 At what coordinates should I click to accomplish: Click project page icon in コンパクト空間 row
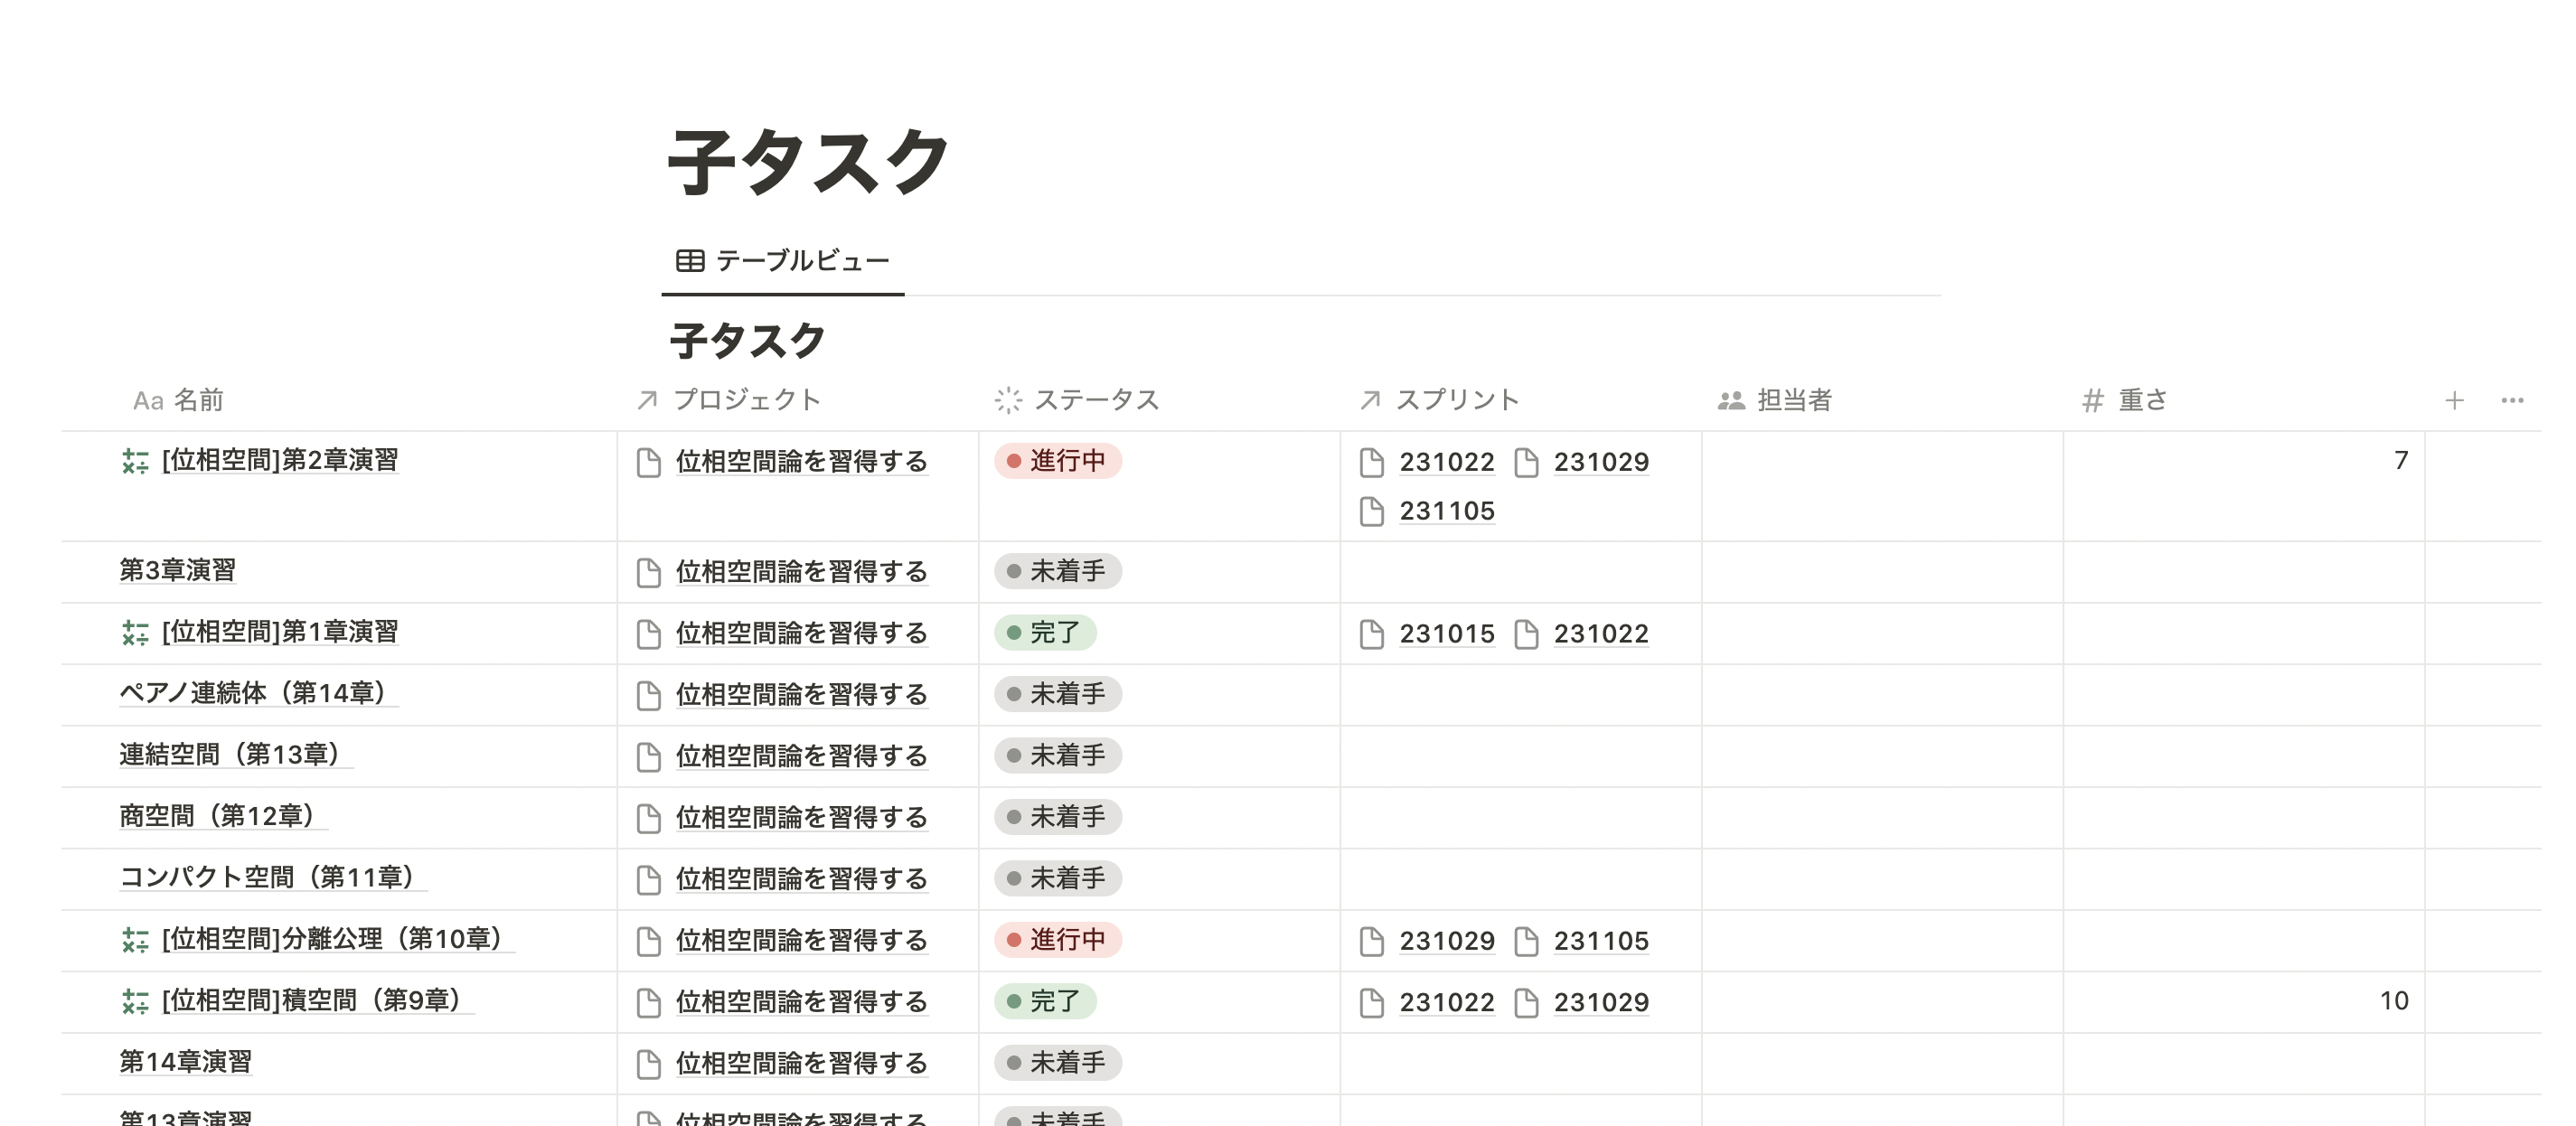(x=649, y=879)
